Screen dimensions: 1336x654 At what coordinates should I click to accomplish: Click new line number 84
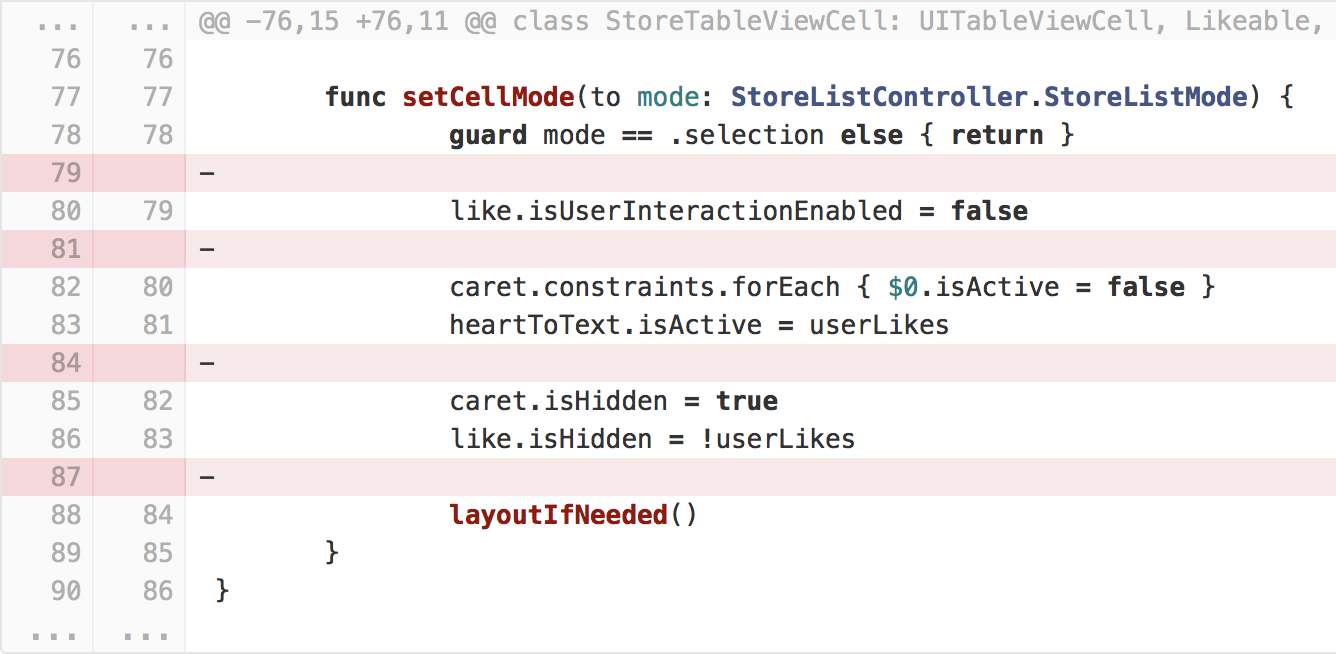coord(157,515)
